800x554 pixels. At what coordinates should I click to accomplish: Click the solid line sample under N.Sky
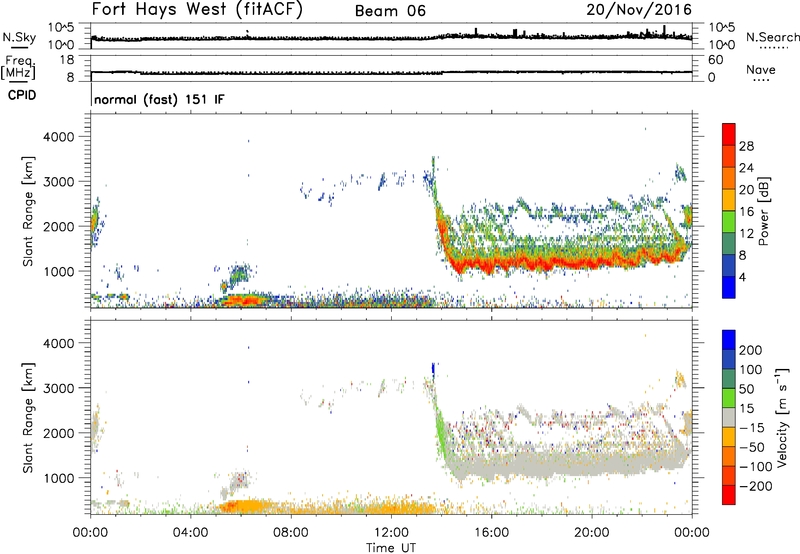19,48
